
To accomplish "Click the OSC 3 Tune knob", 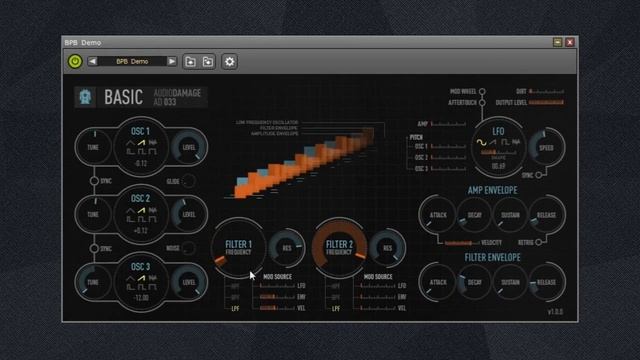I will 93,282.
